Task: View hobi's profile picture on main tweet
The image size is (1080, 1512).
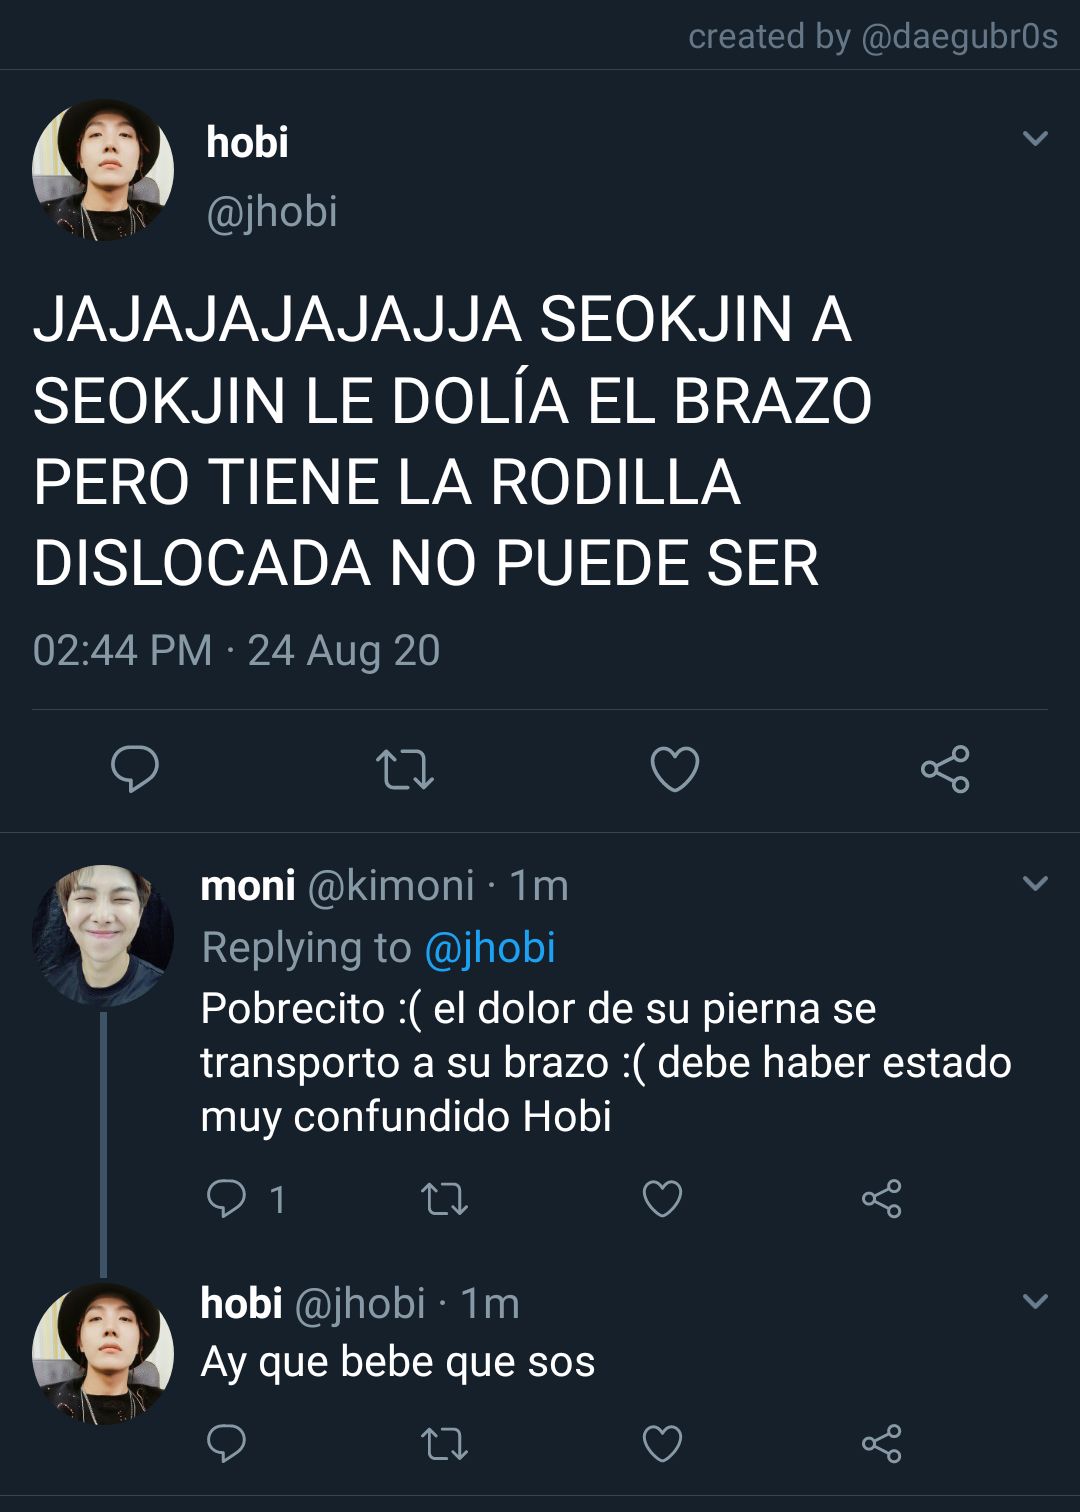Action: [x=103, y=170]
